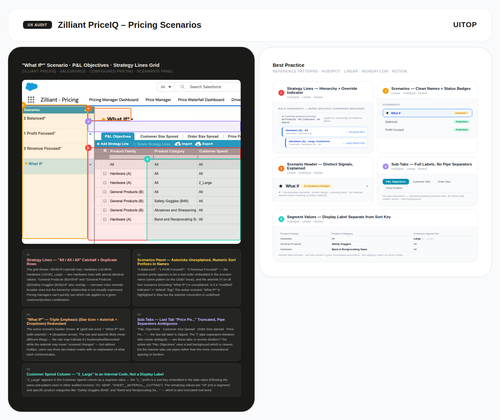Click the UX AUDIT badge
Screen dimensions: 500x420
point(37,25)
